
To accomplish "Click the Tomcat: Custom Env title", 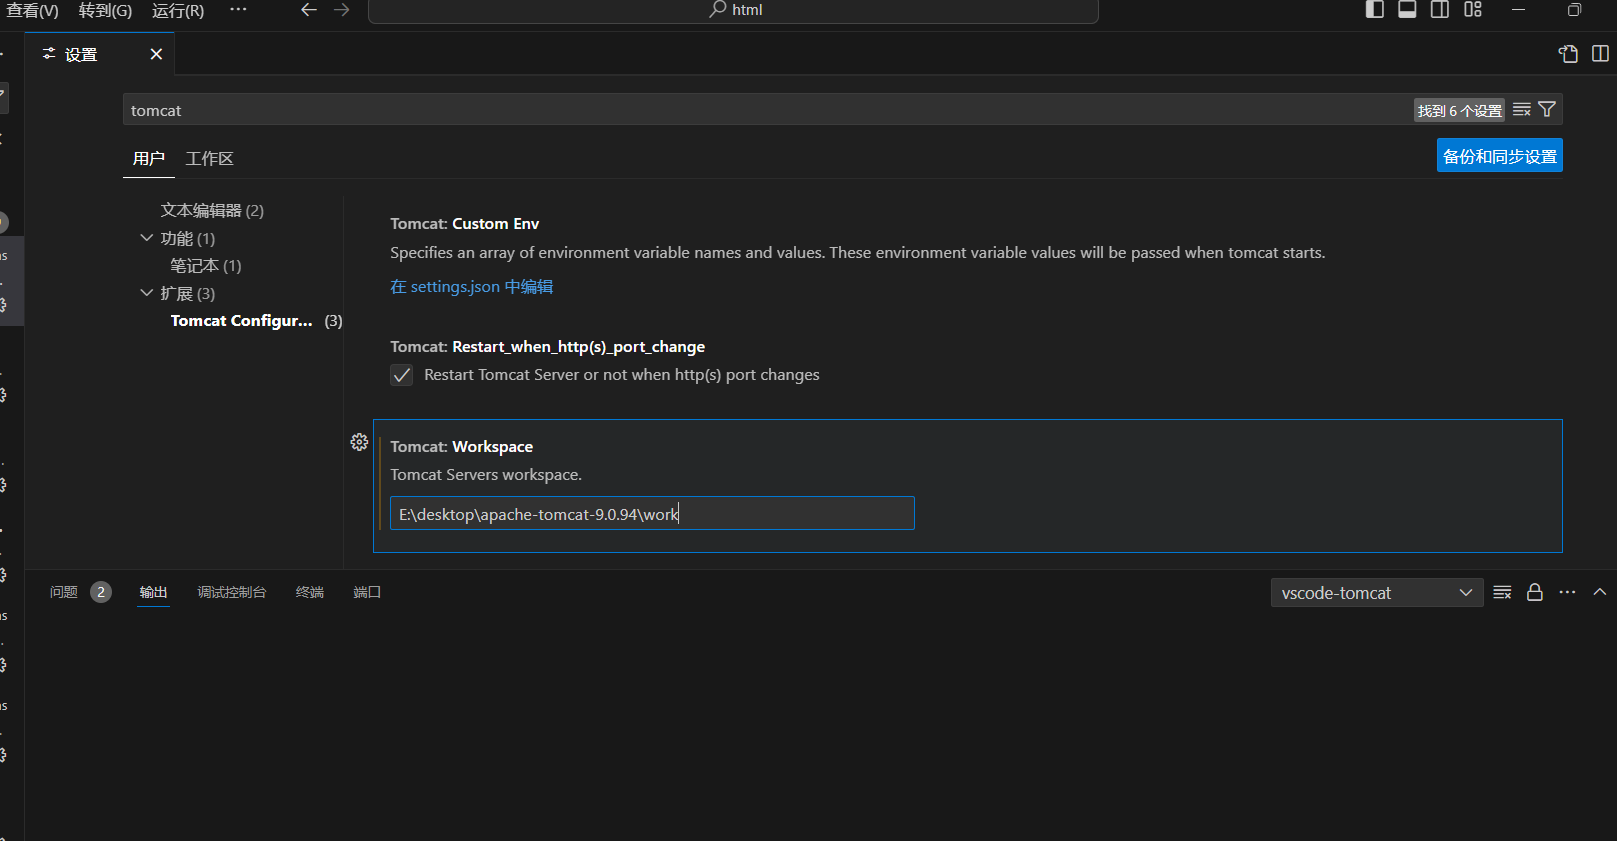I will (464, 224).
